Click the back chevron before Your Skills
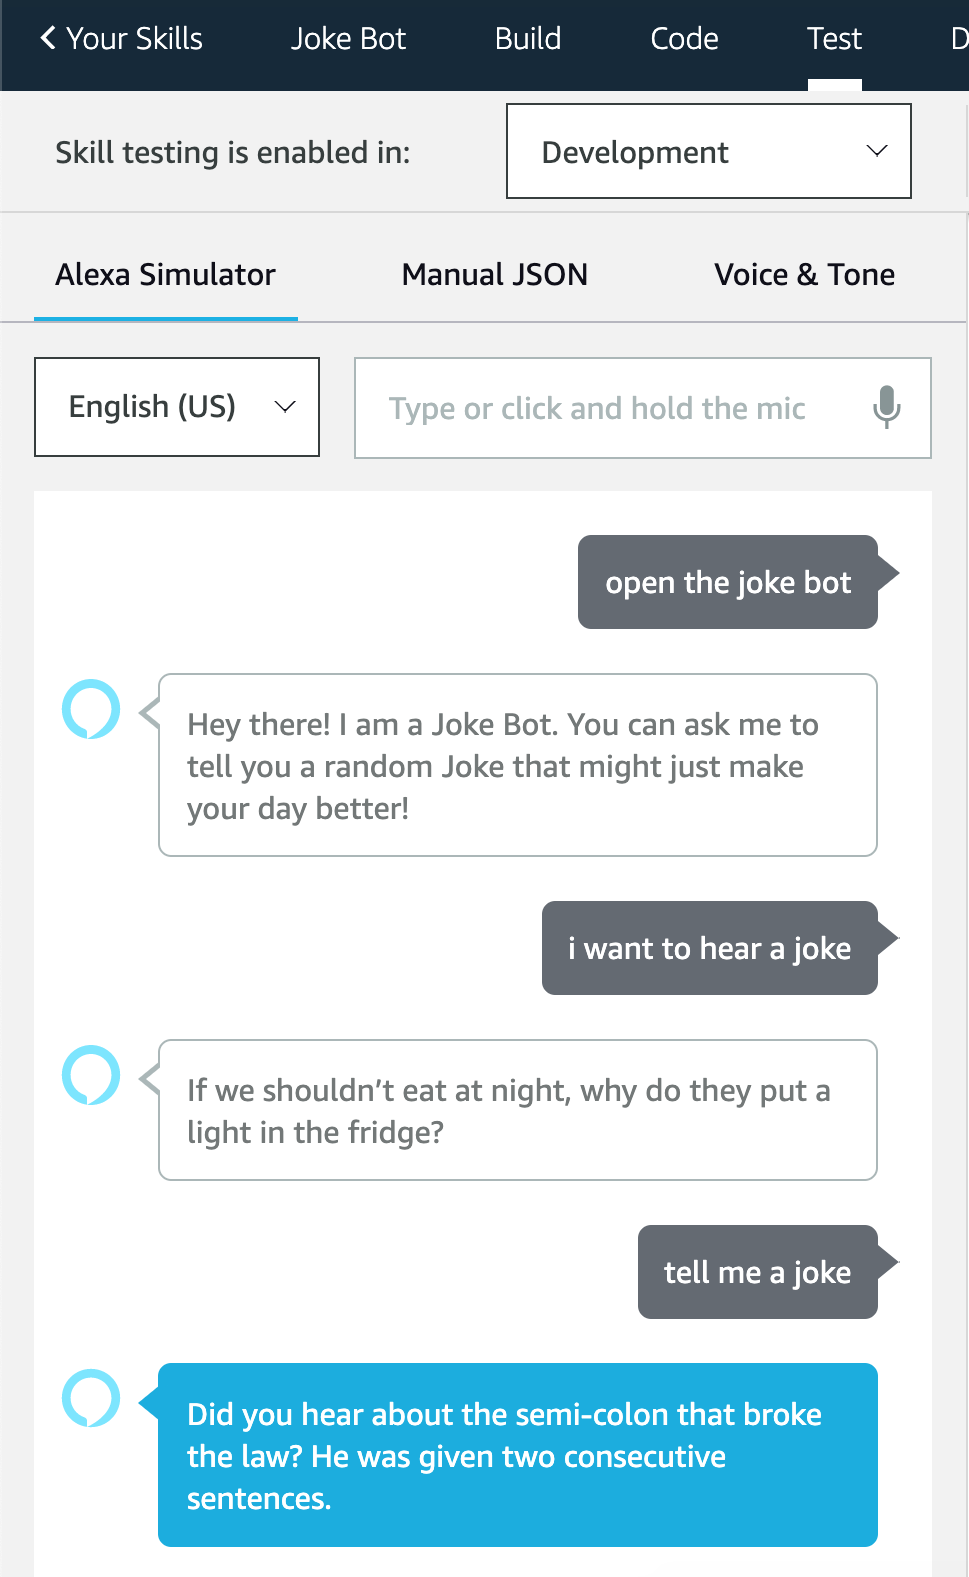Screen dimensions: 969x1577 coord(47,37)
